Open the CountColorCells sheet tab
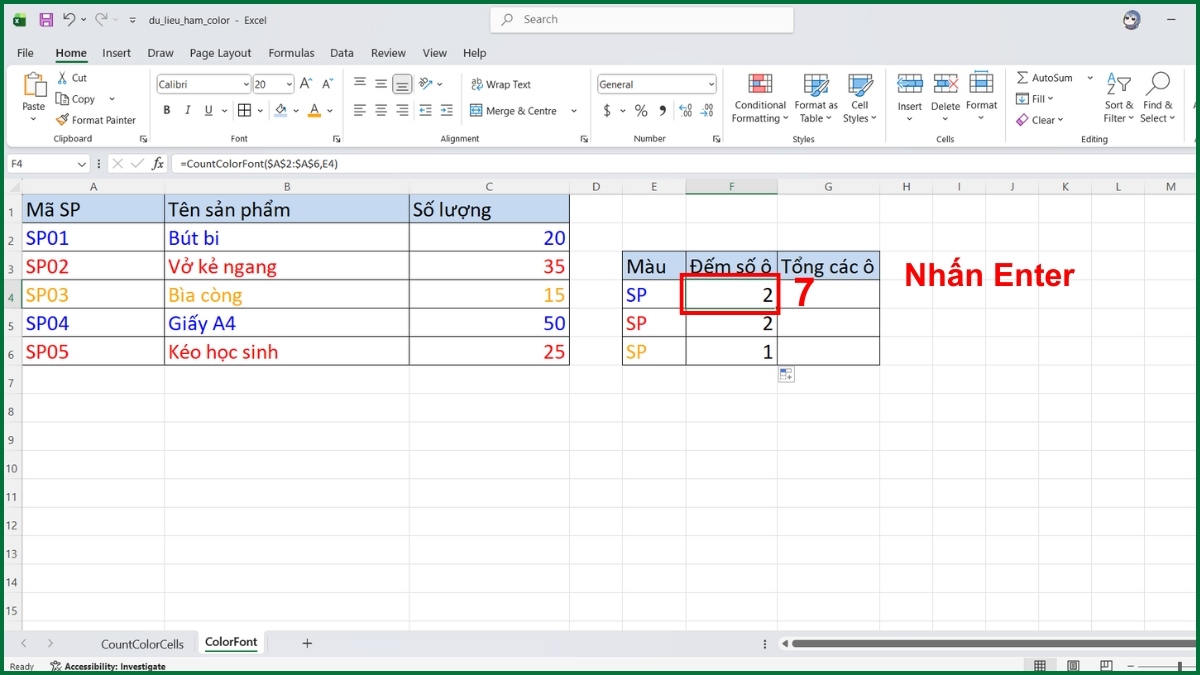The height and width of the screenshot is (675, 1200). pyautogui.click(x=141, y=643)
